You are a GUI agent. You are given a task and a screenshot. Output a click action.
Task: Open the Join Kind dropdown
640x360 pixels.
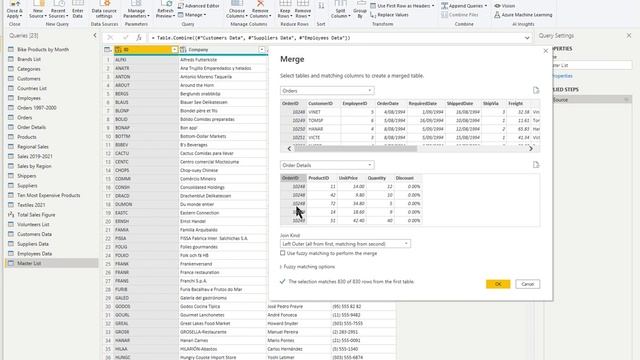tap(345, 244)
